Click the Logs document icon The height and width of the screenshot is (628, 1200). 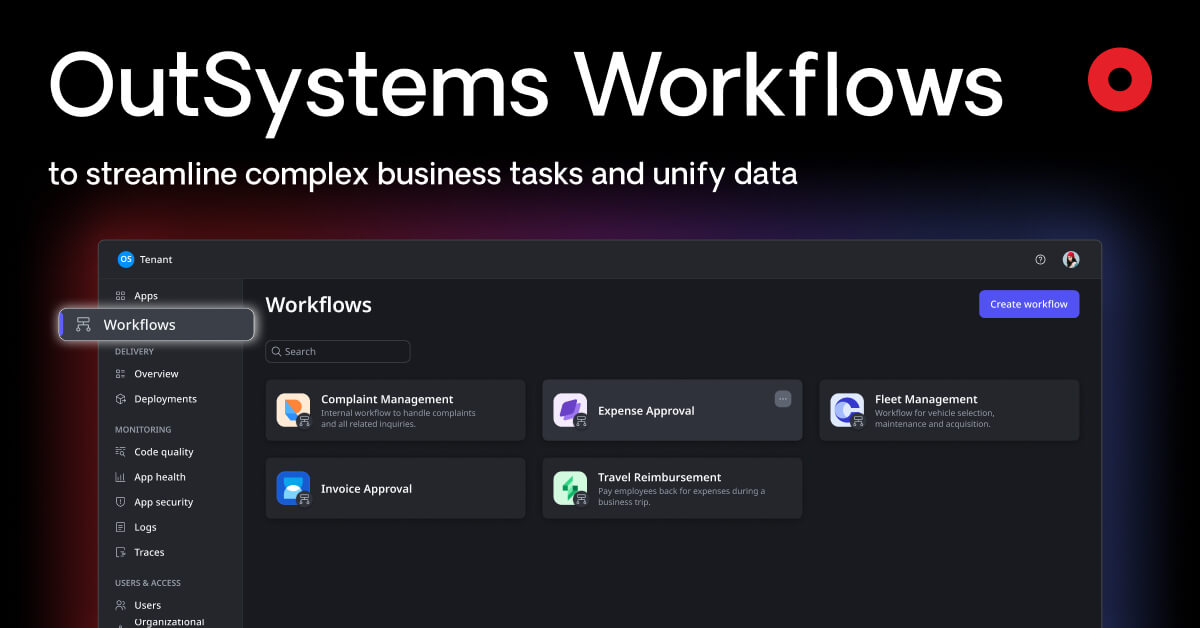point(120,527)
